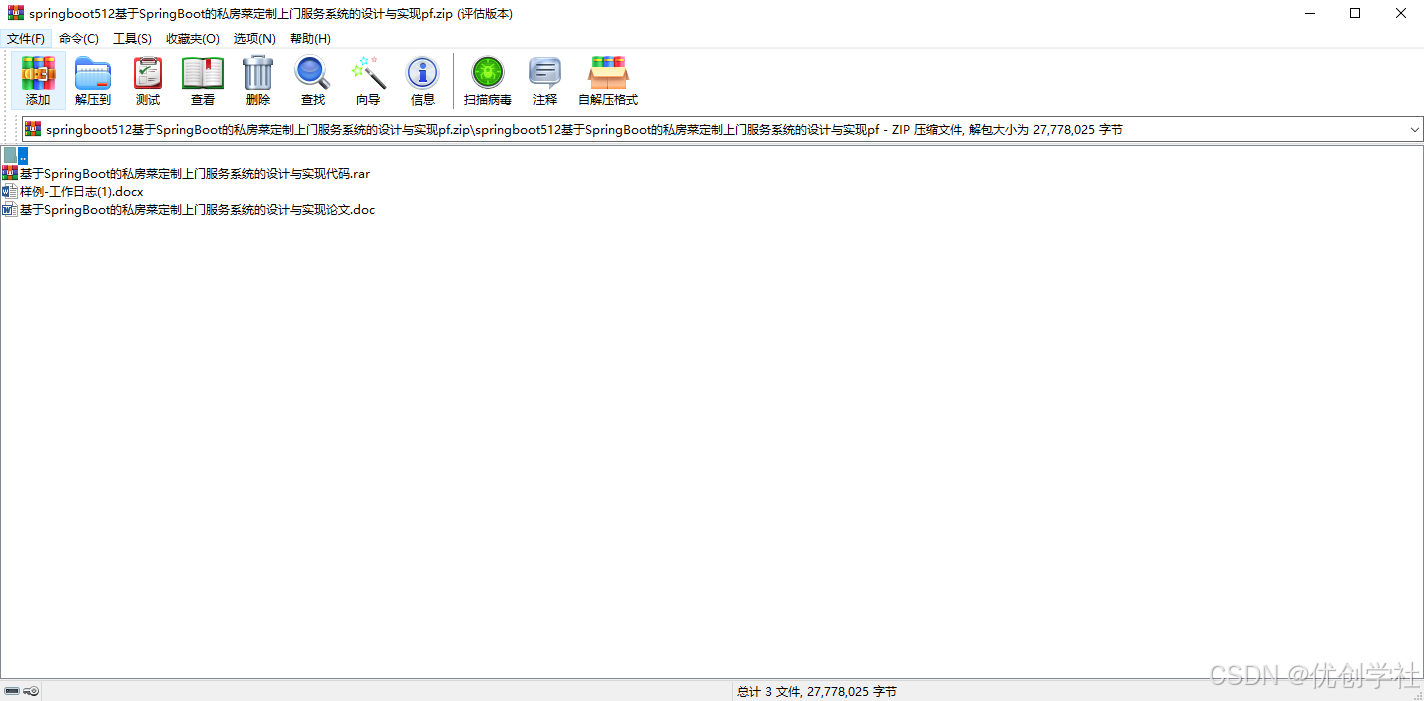Open the Favorites (收藏夹) menu

click(x=193, y=38)
